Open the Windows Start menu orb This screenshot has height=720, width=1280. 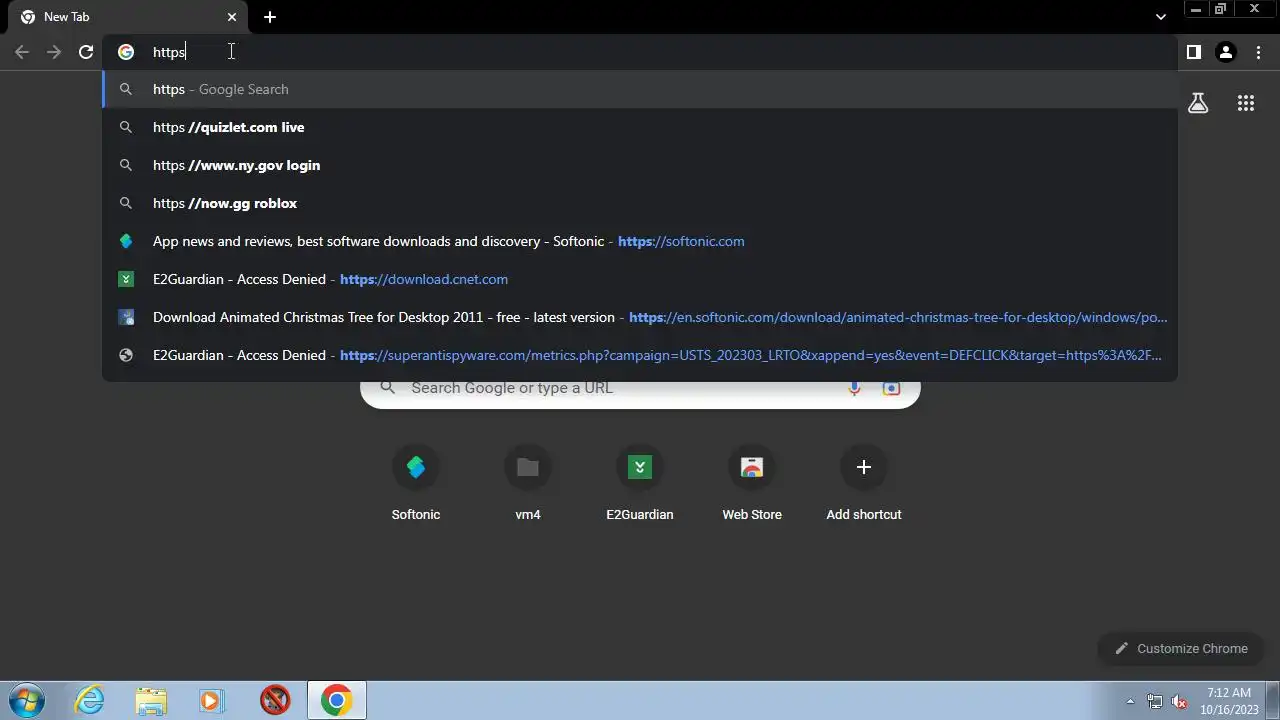(26, 700)
